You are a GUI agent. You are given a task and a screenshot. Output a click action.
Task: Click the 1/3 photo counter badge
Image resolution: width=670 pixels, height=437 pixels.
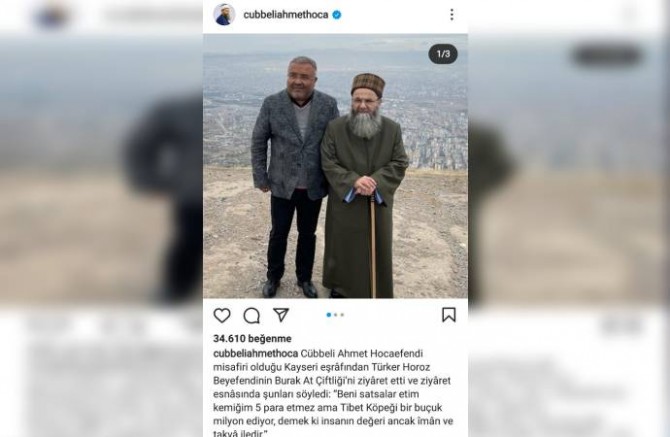pos(443,54)
